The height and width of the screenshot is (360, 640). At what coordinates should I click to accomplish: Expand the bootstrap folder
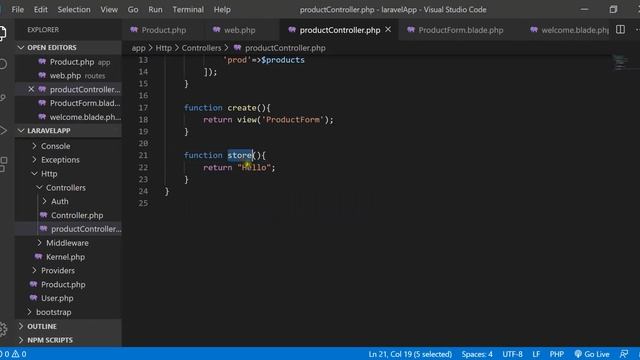click(53, 312)
